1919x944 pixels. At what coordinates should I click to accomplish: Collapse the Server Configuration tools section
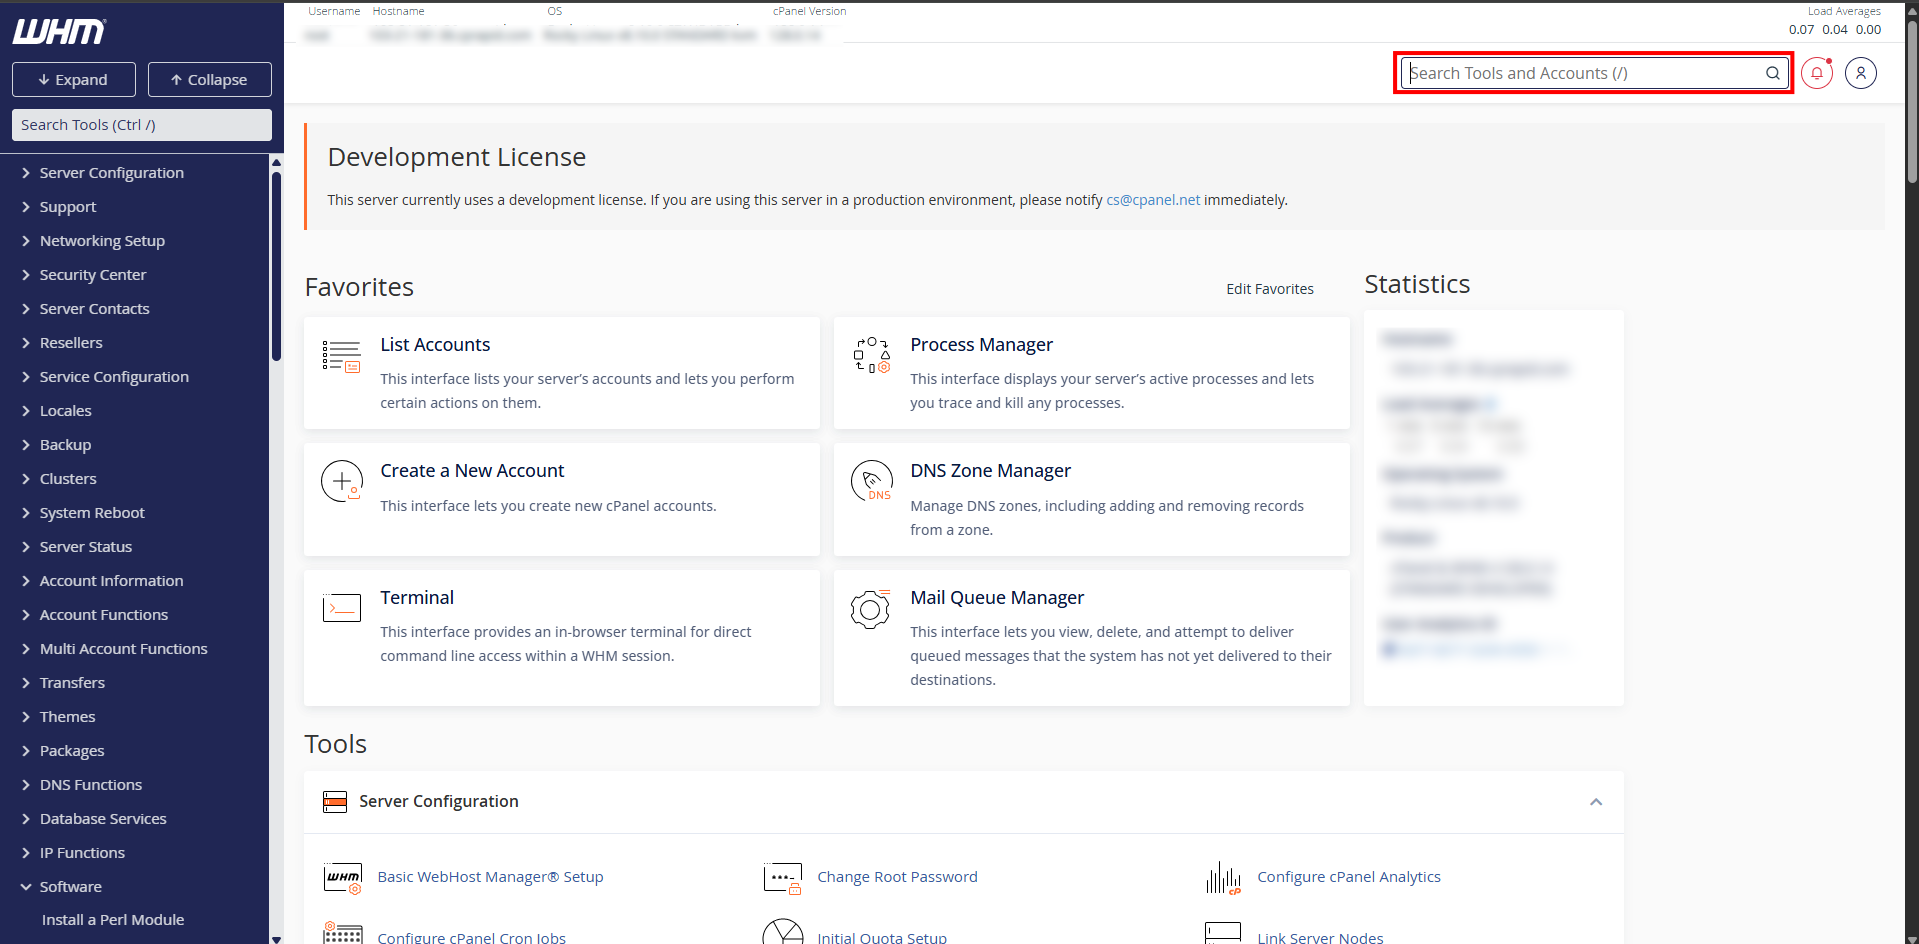1596,802
